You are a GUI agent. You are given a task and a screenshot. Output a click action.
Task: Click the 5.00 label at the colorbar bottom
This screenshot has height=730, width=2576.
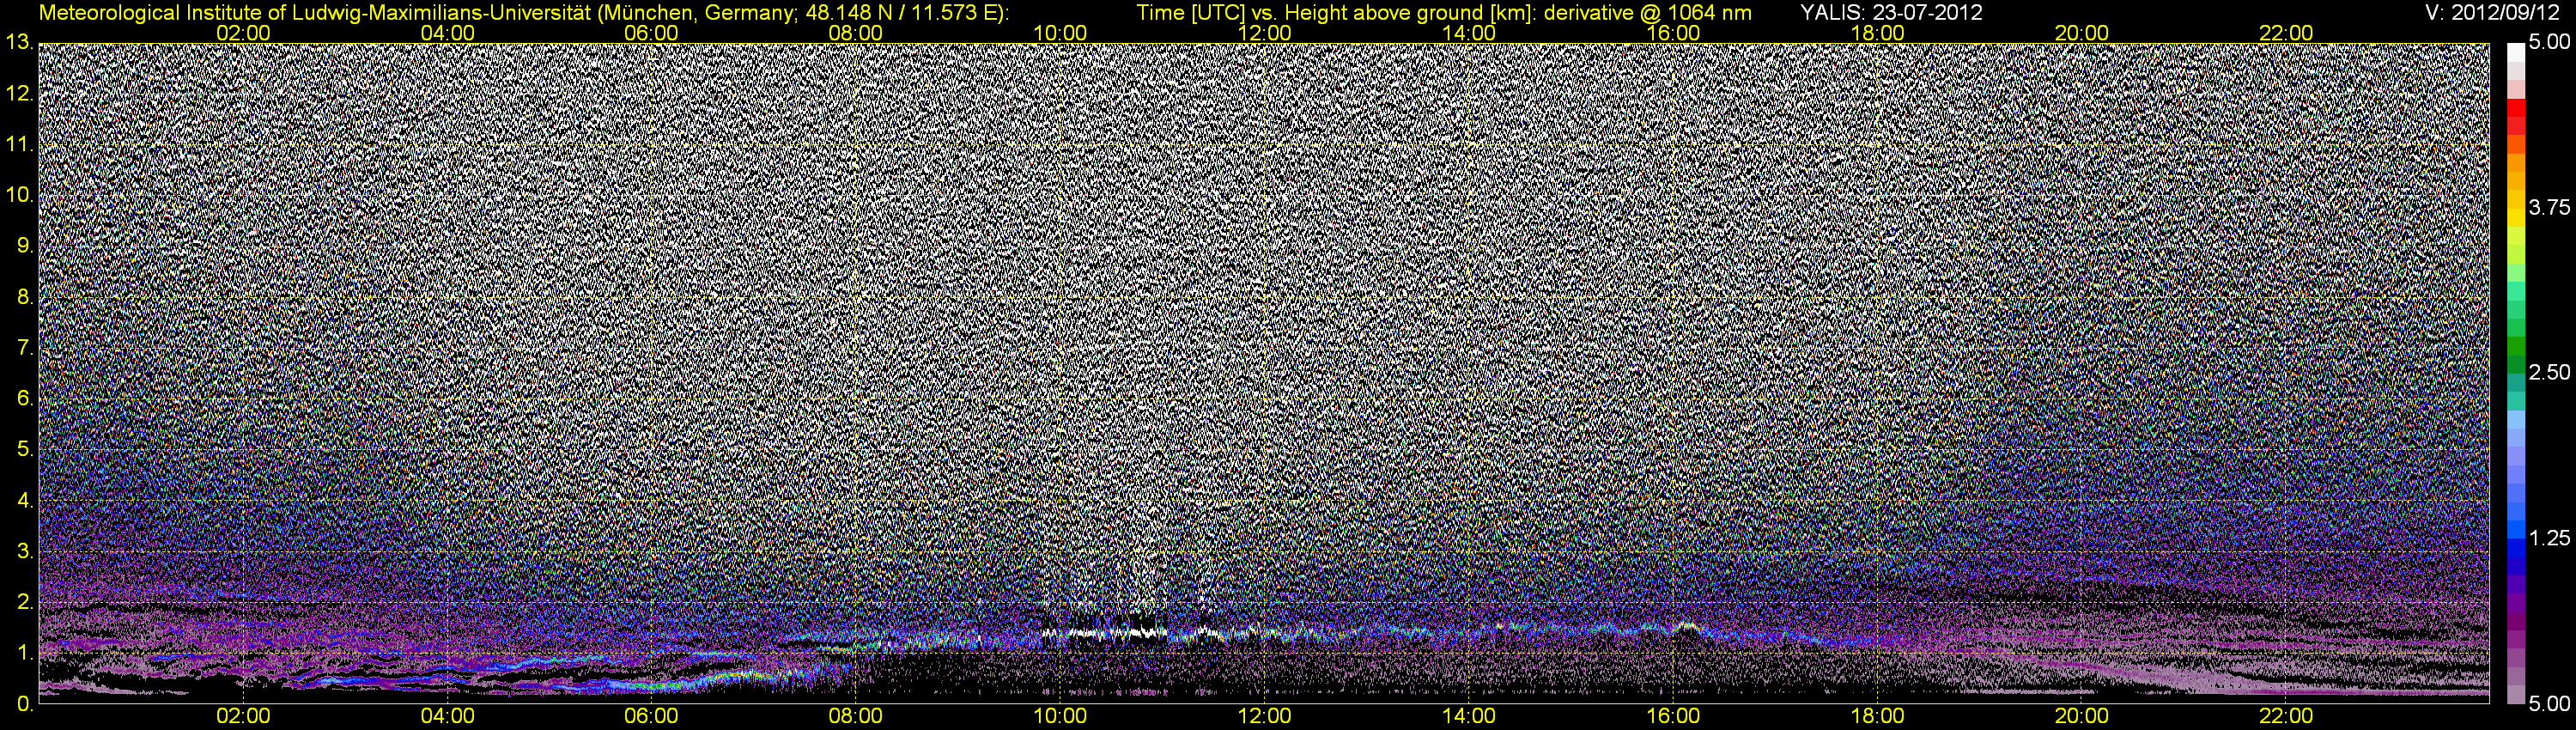pos(2549,704)
